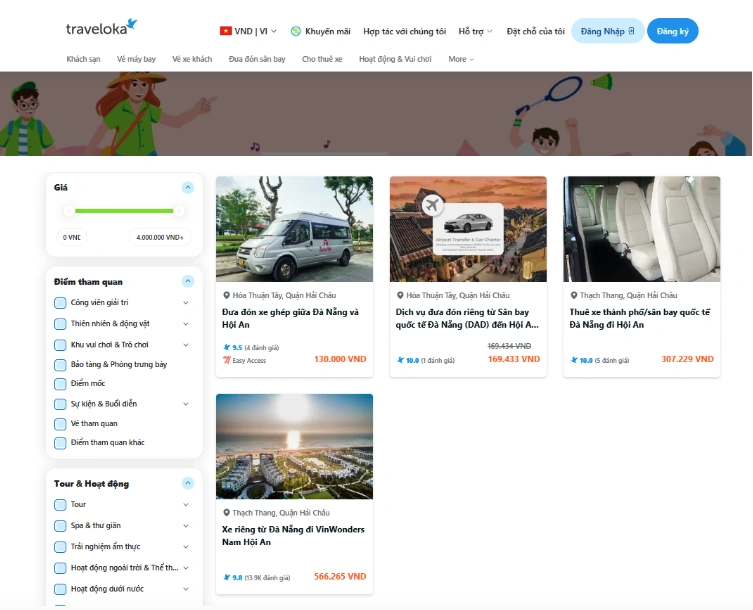Click the Vietnam flag currency icon
This screenshot has height=610, width=753.
[x=225, y=31]
